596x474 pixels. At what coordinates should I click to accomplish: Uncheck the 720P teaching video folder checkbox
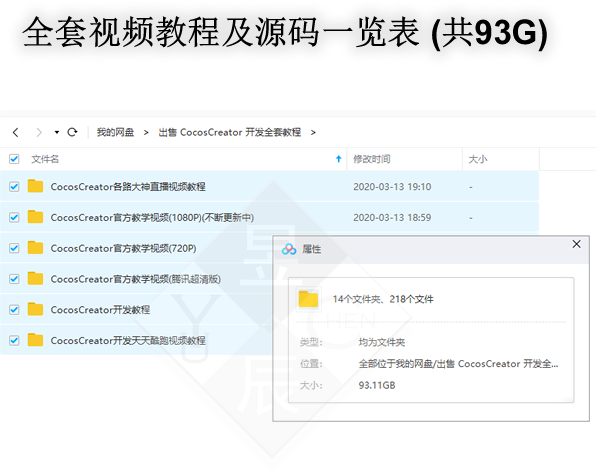pos(14,248)
